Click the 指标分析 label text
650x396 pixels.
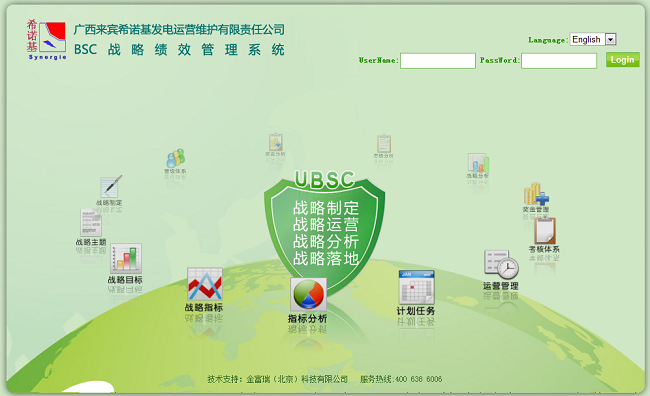coord(308,318)
